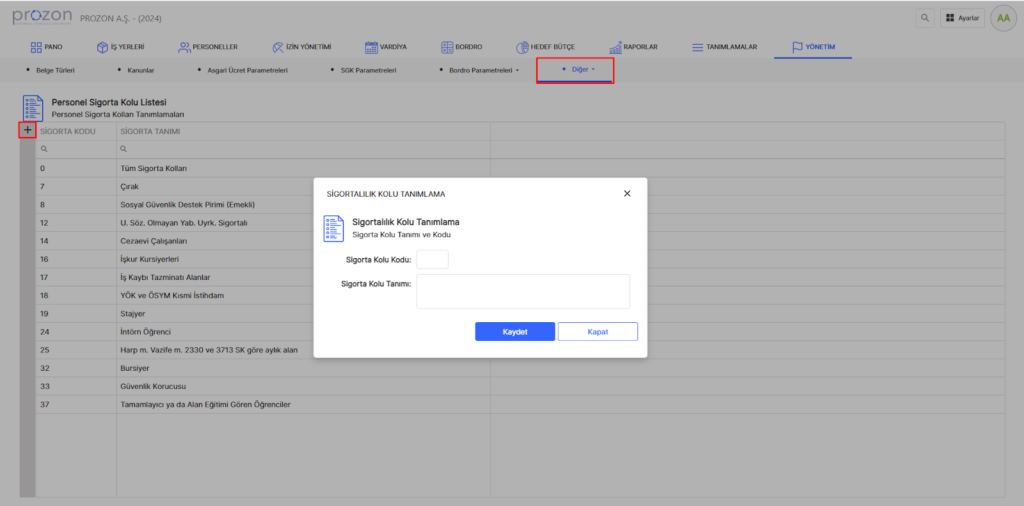Click the search magnifier icon in header
The height and width of the screenshot is (506, 1024).
pos(924,18)
